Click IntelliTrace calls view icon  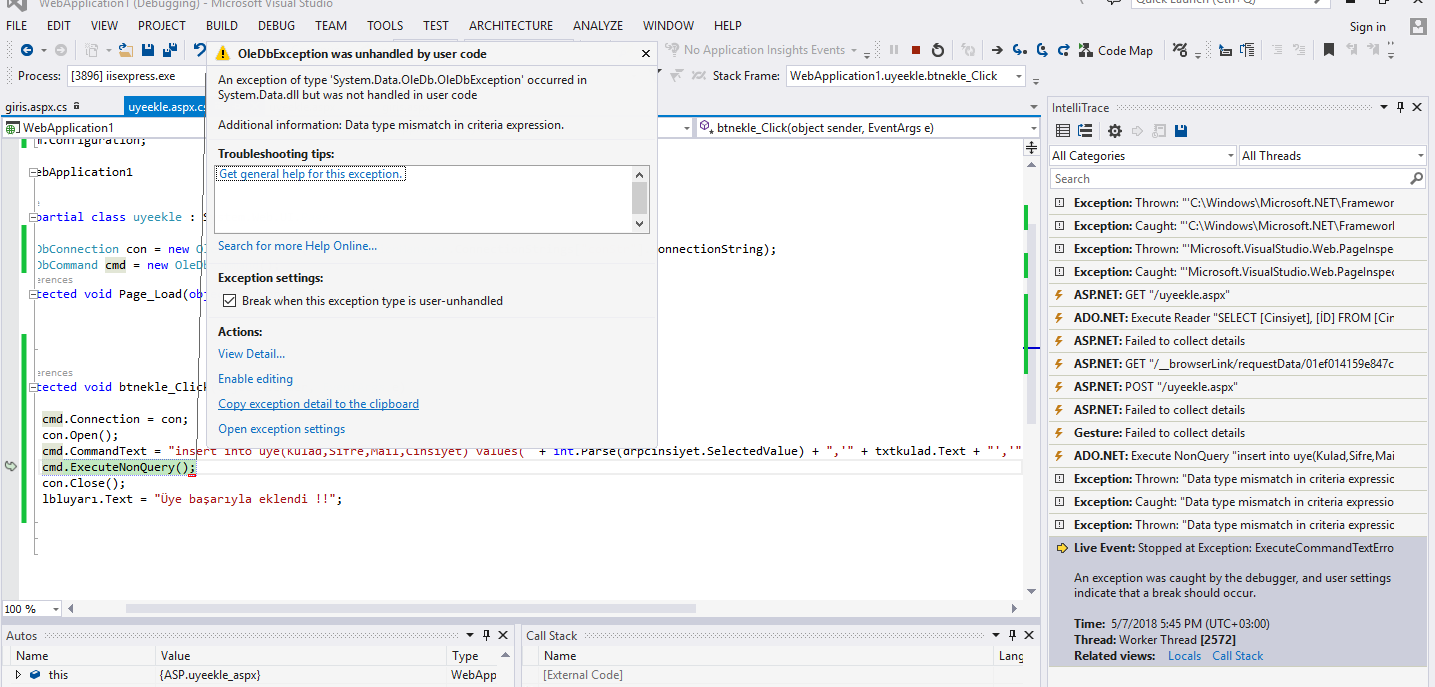[x=1085, y=131]
